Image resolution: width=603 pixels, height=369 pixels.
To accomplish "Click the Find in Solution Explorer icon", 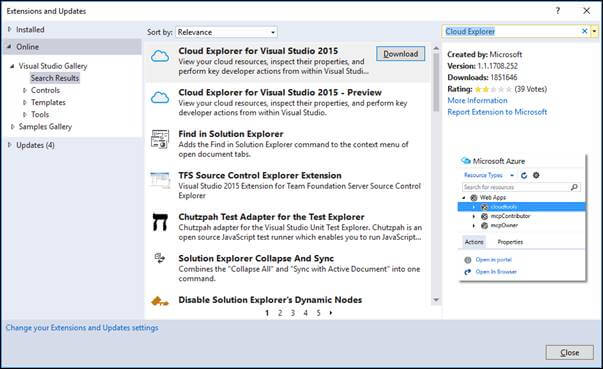I will [160, 139].
